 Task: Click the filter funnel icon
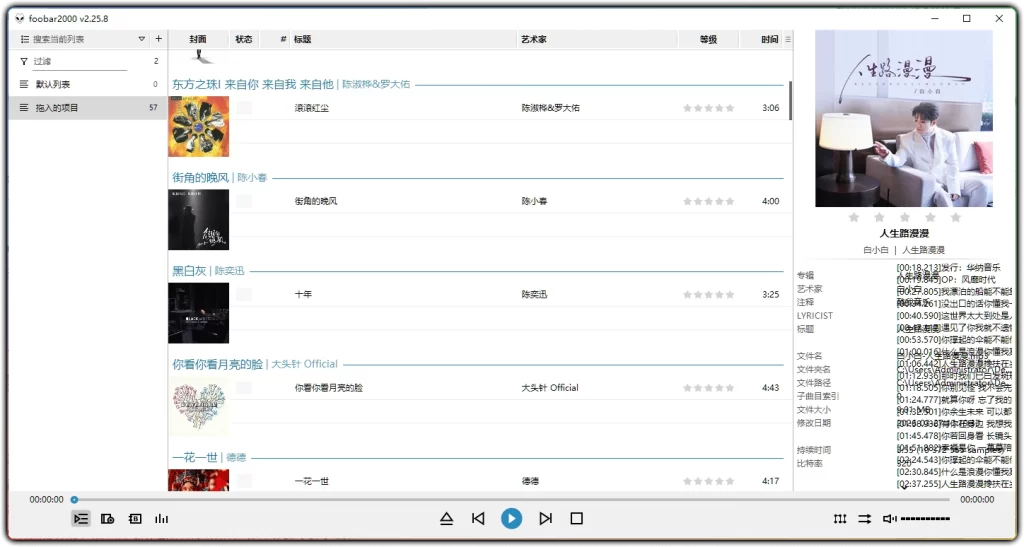(24, 61)
